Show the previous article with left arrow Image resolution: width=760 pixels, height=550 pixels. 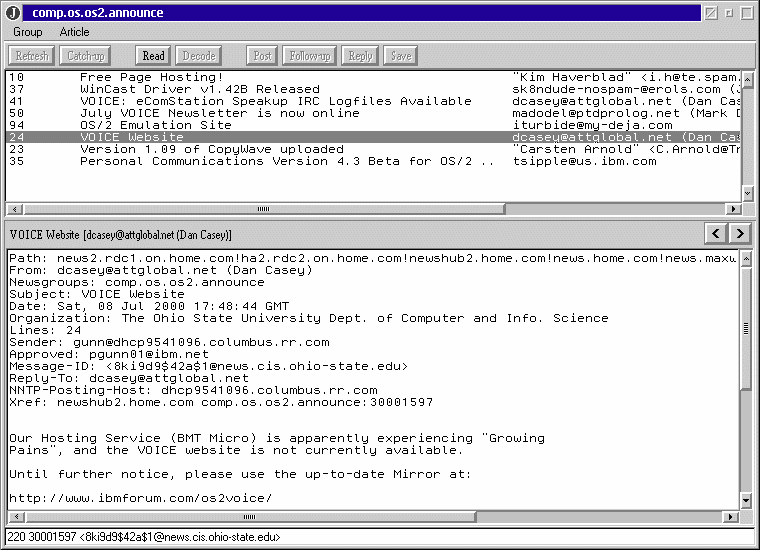715,234
